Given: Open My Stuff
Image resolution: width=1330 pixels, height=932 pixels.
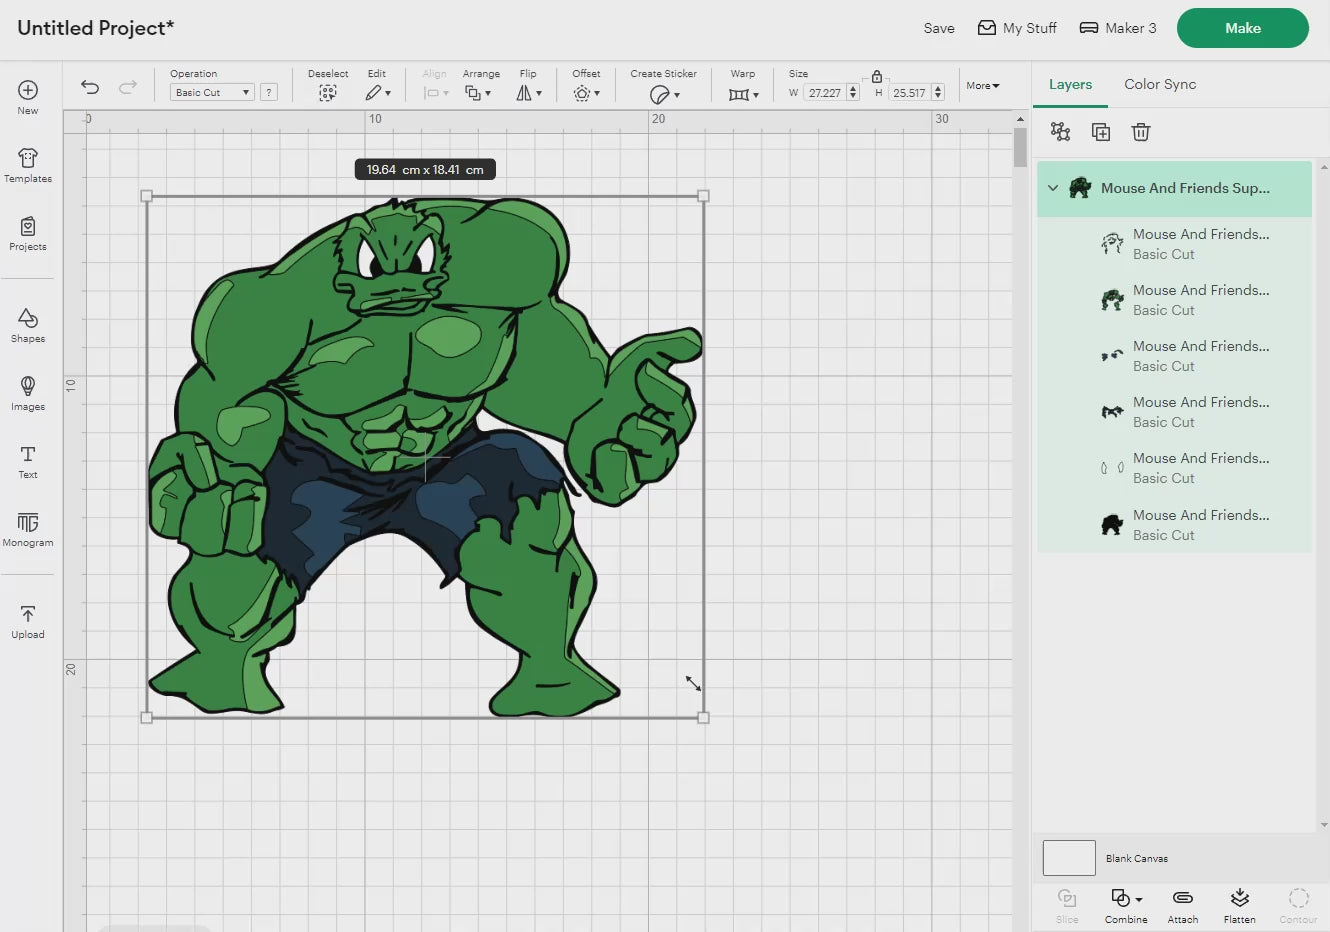Looking at the screenshot, I should tap(1017, 28).
